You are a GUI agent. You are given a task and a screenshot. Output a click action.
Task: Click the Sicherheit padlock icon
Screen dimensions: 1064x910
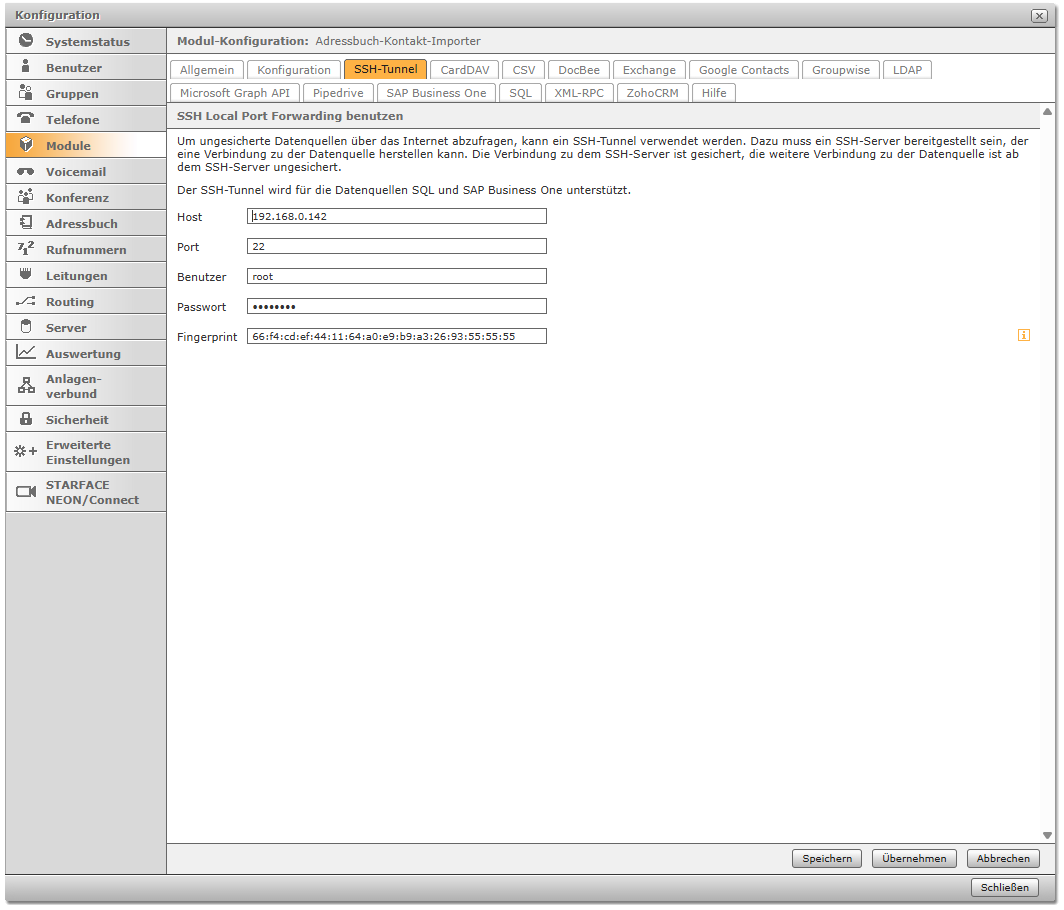26,419
